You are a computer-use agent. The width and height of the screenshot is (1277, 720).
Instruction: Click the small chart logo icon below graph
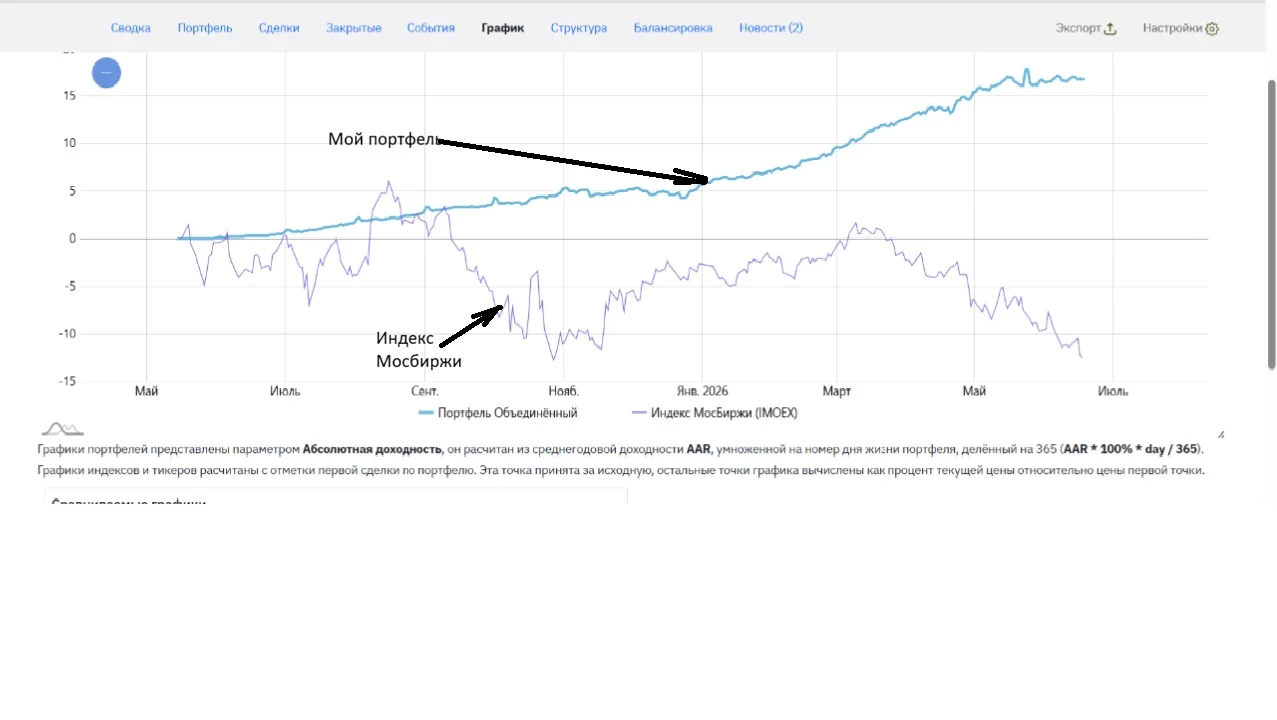pos(62,428)
